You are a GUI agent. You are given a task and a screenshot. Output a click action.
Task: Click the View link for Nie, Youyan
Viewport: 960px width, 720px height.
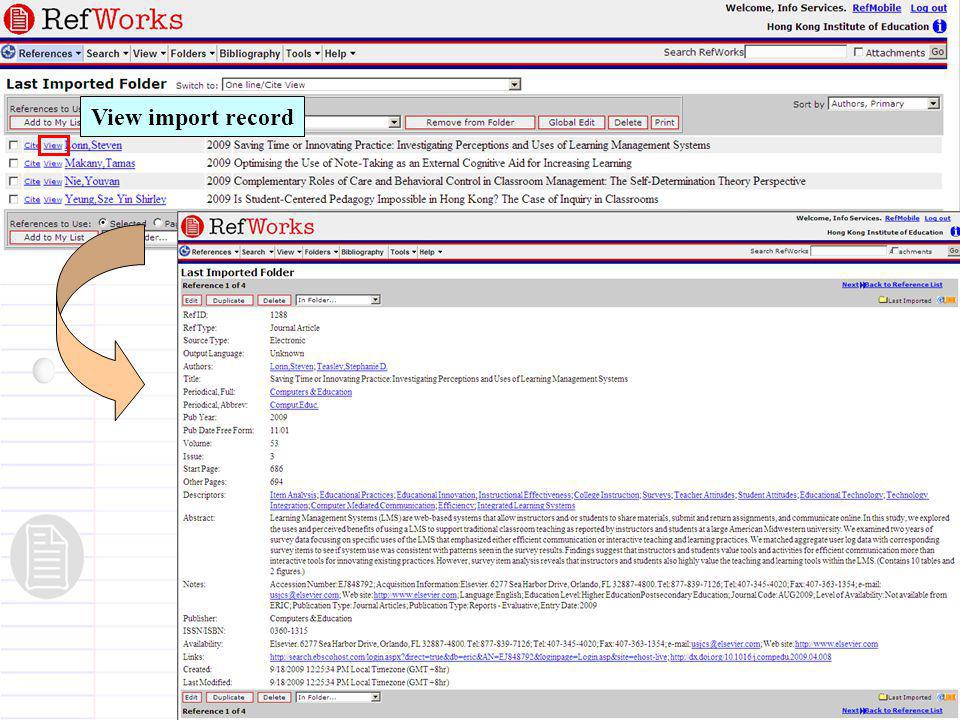point(53,182)
